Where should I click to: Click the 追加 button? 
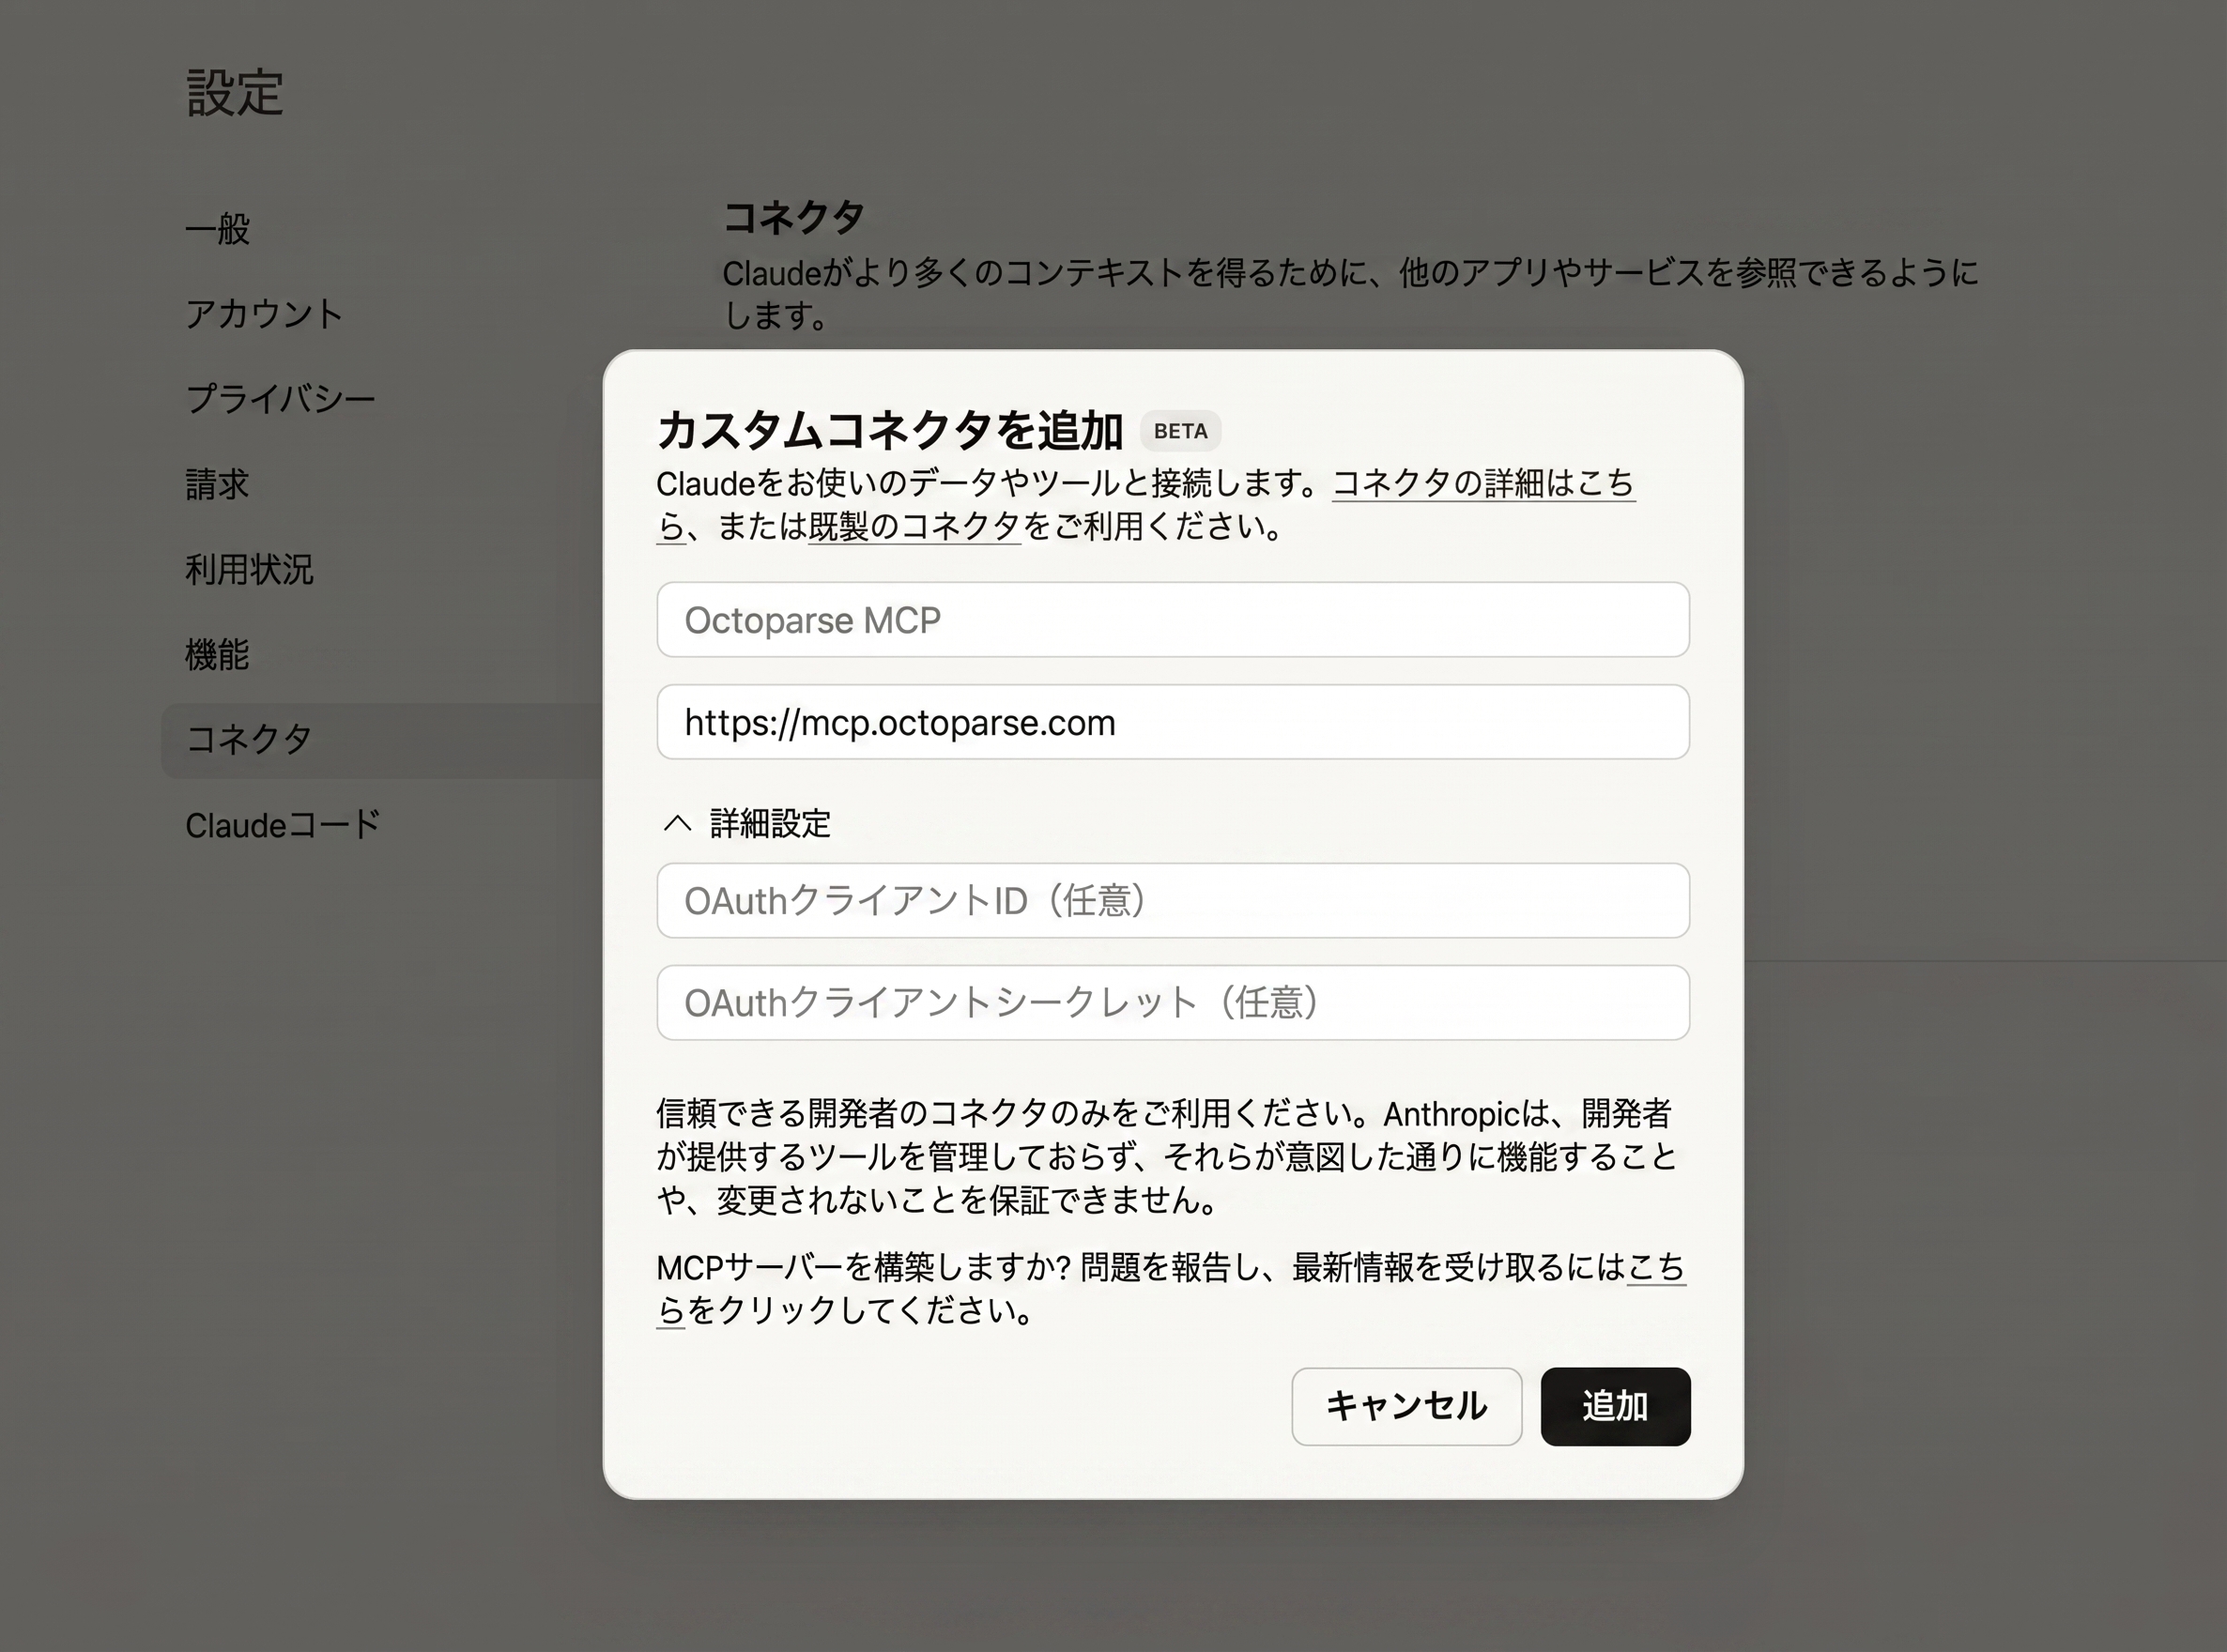pos(1615,1406)
